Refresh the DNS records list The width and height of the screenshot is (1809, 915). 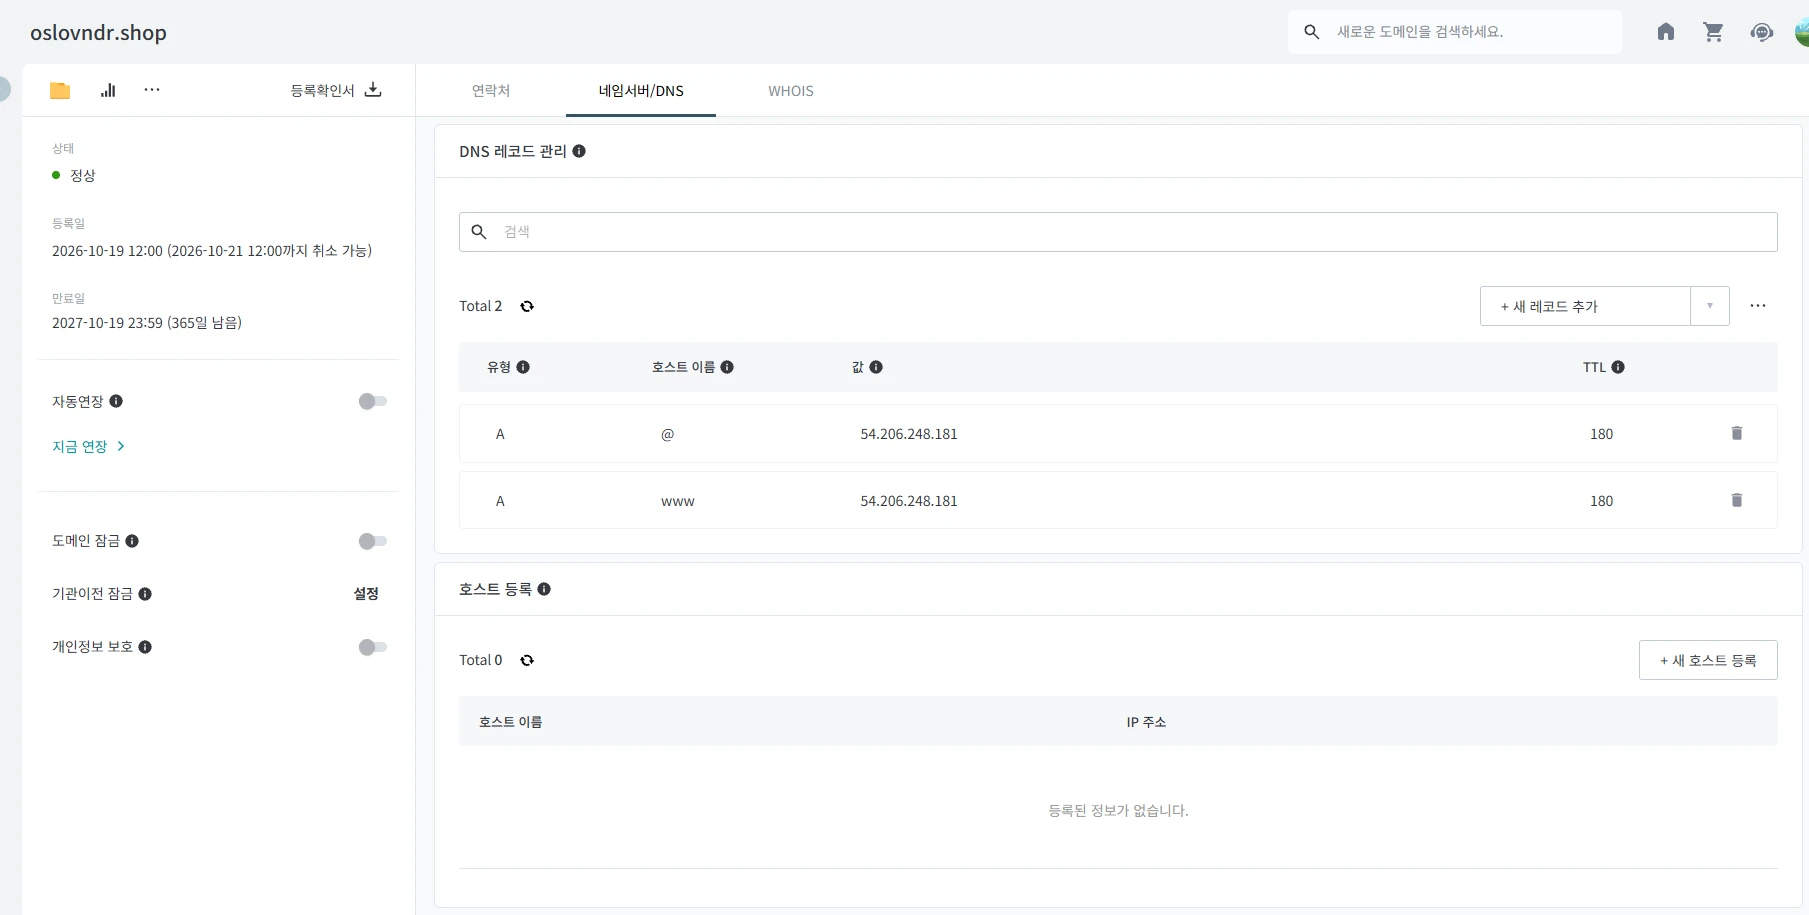coord(527,306)
